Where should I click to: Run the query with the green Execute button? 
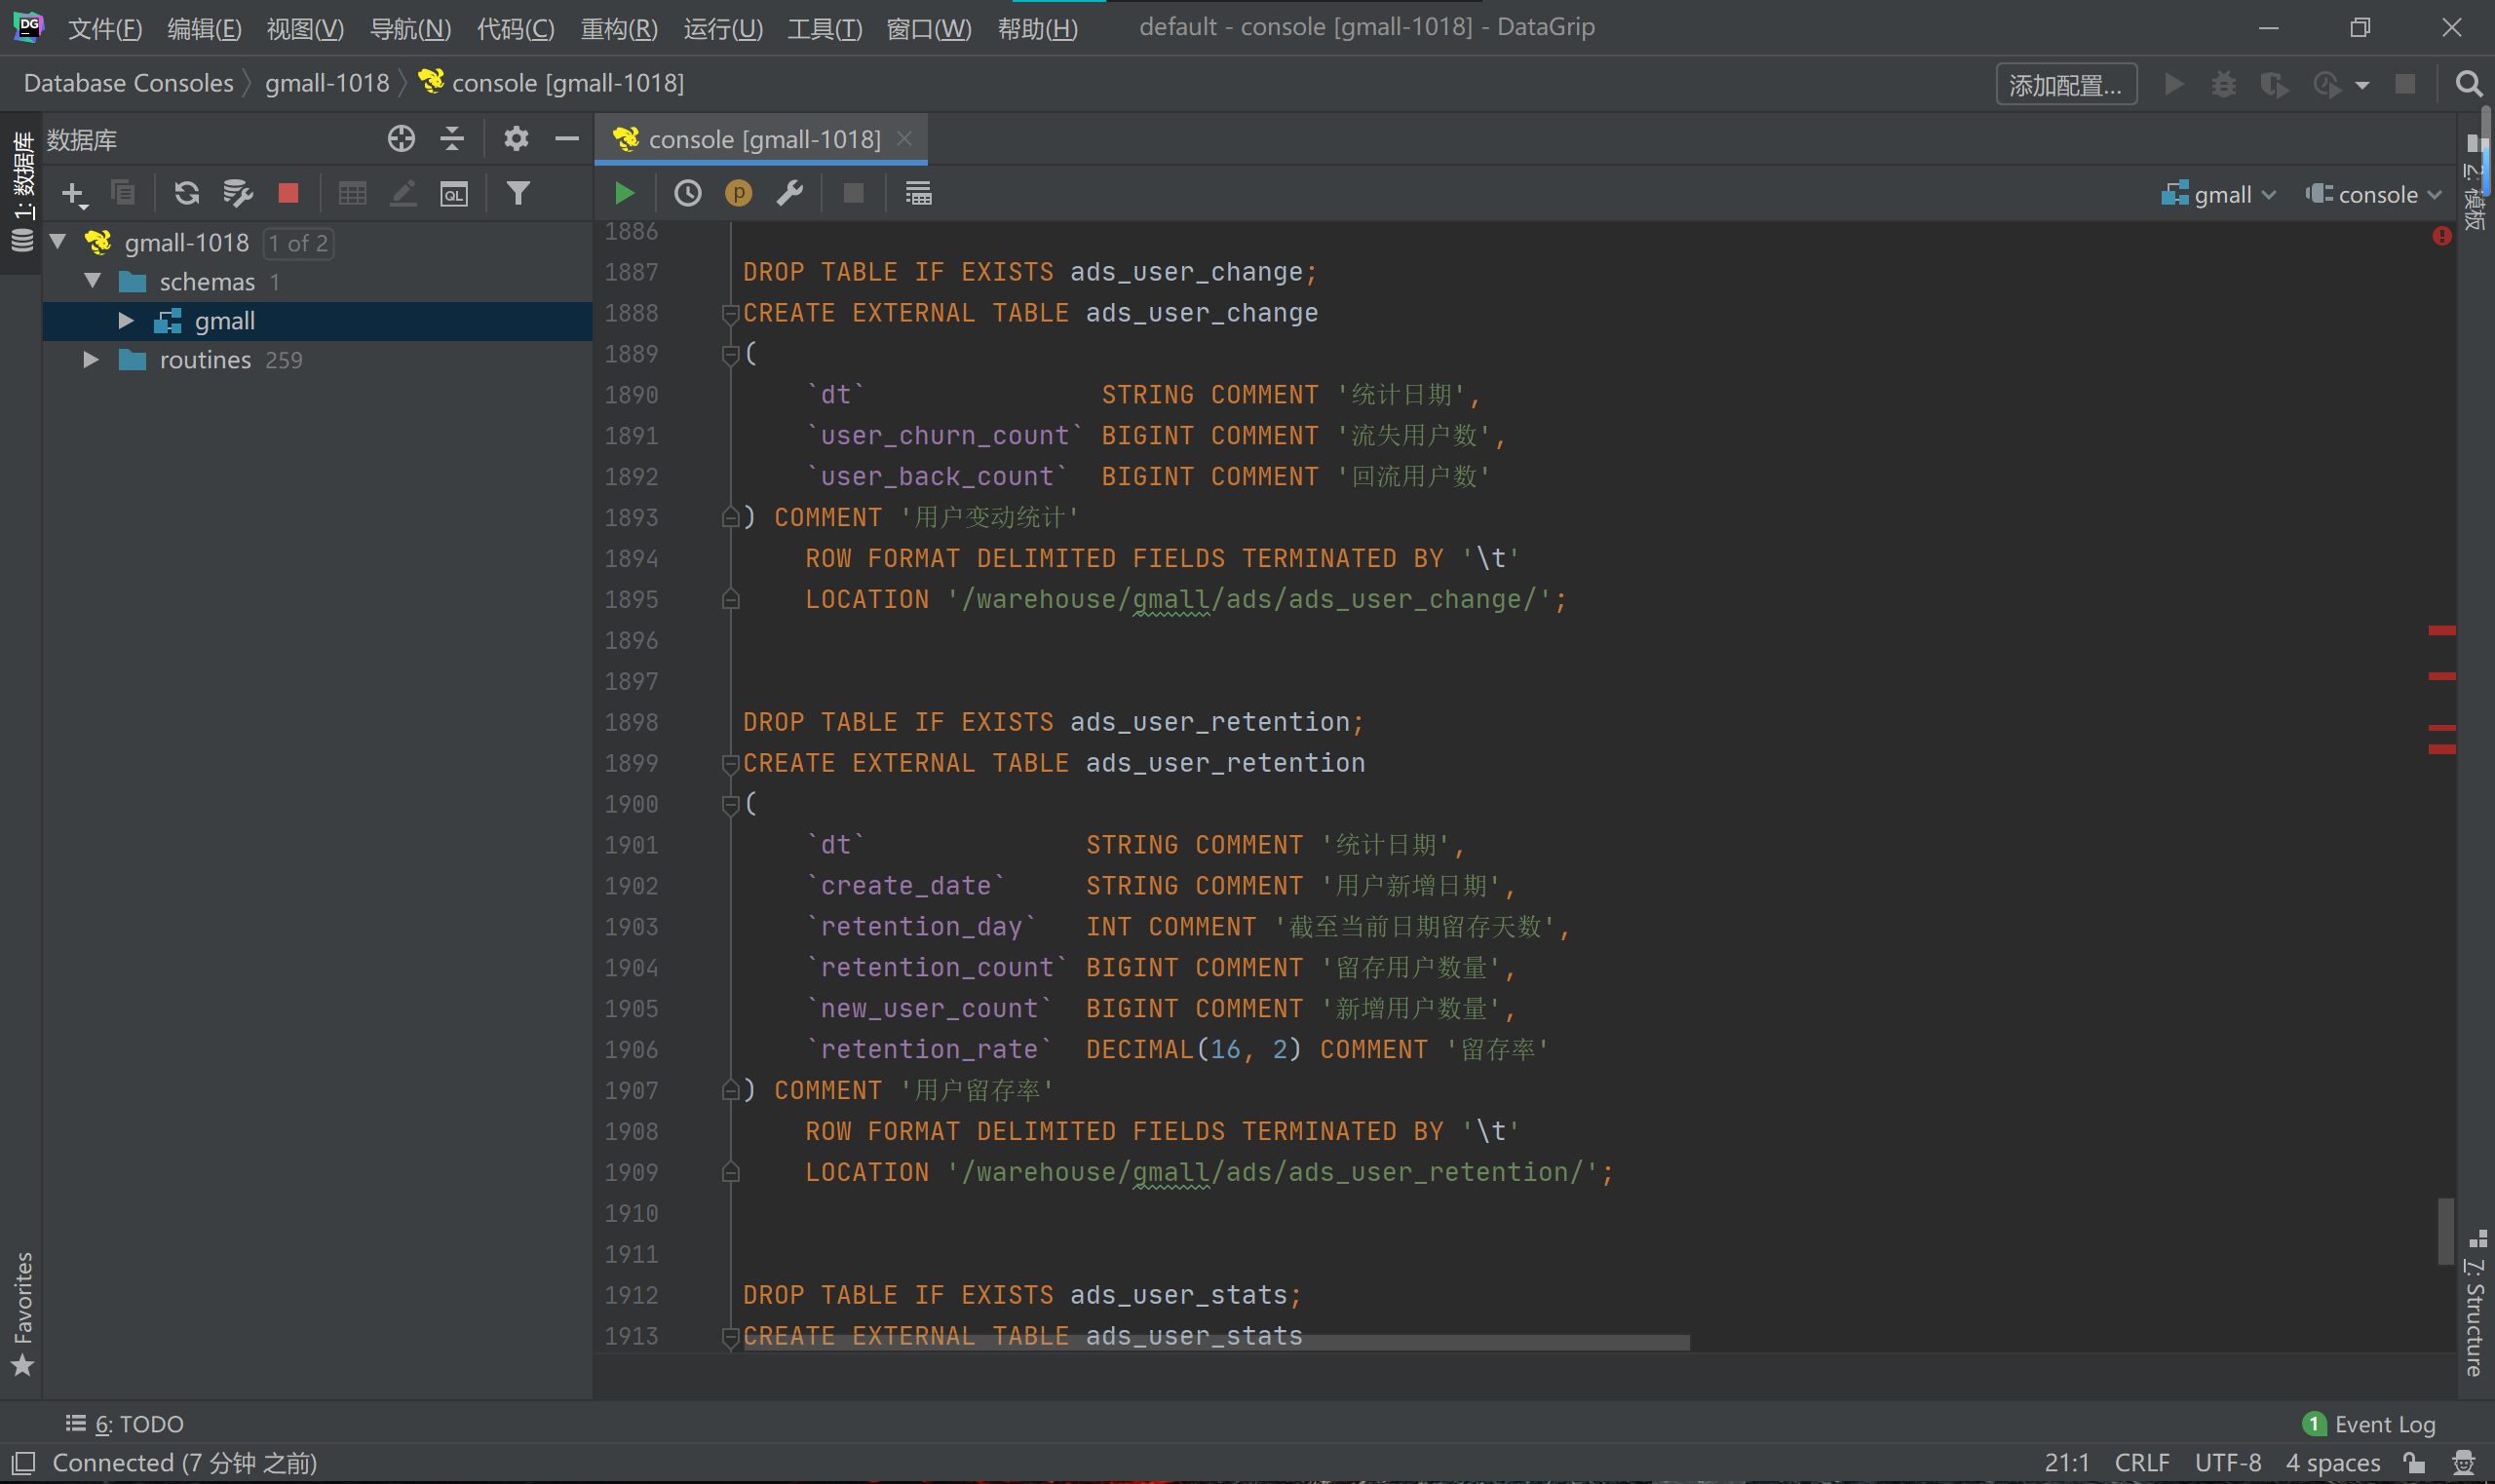pyautogui.click(x=624, y=193)
